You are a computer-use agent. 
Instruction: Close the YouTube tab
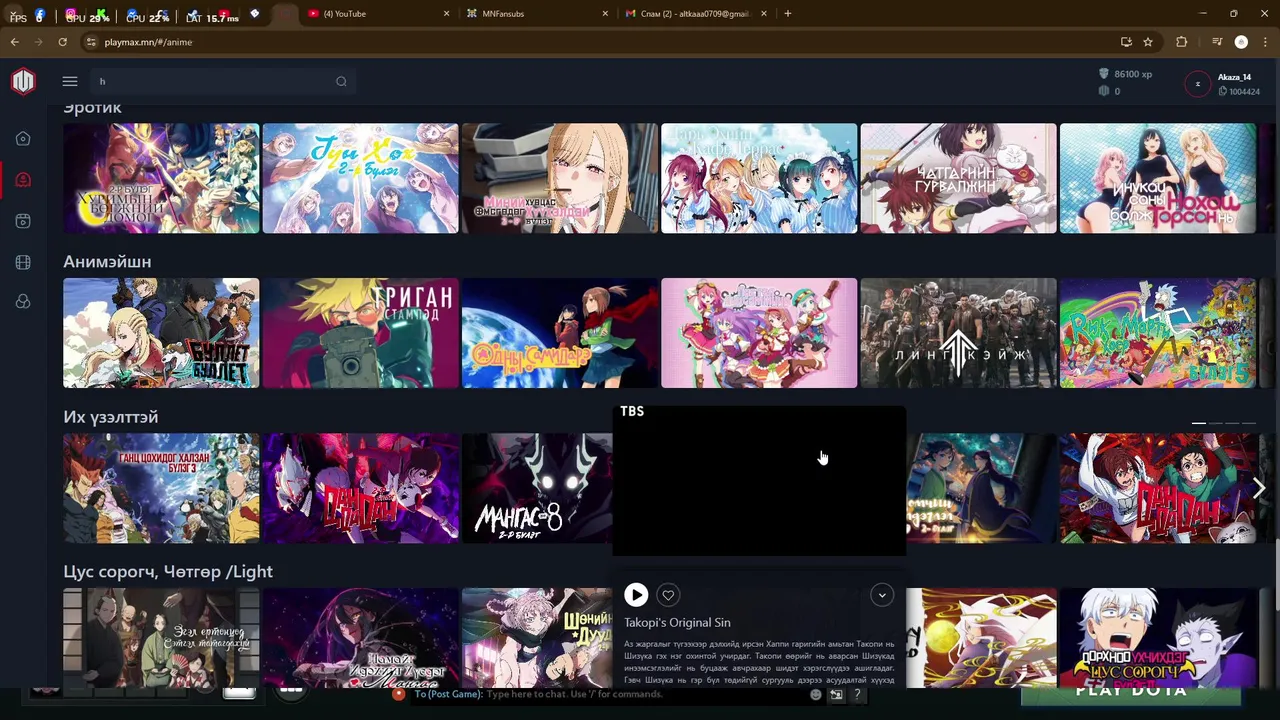point(446,14)
